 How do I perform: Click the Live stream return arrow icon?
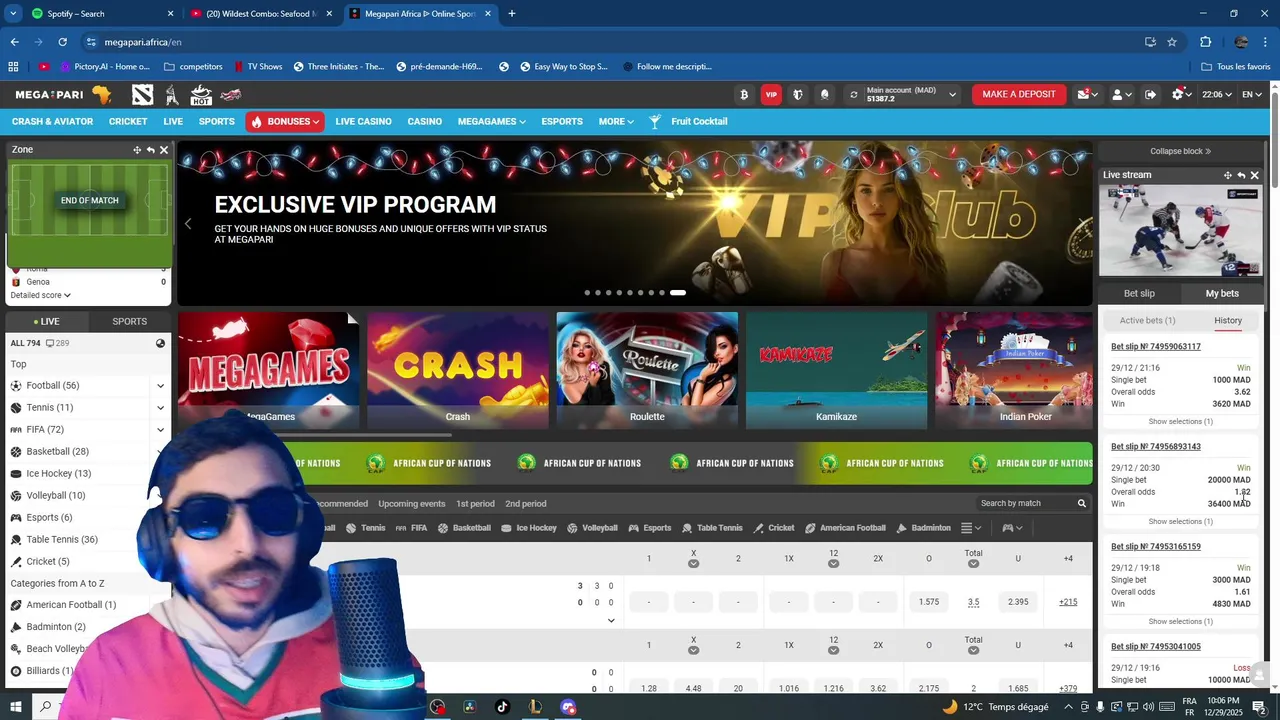(1241, 175)
